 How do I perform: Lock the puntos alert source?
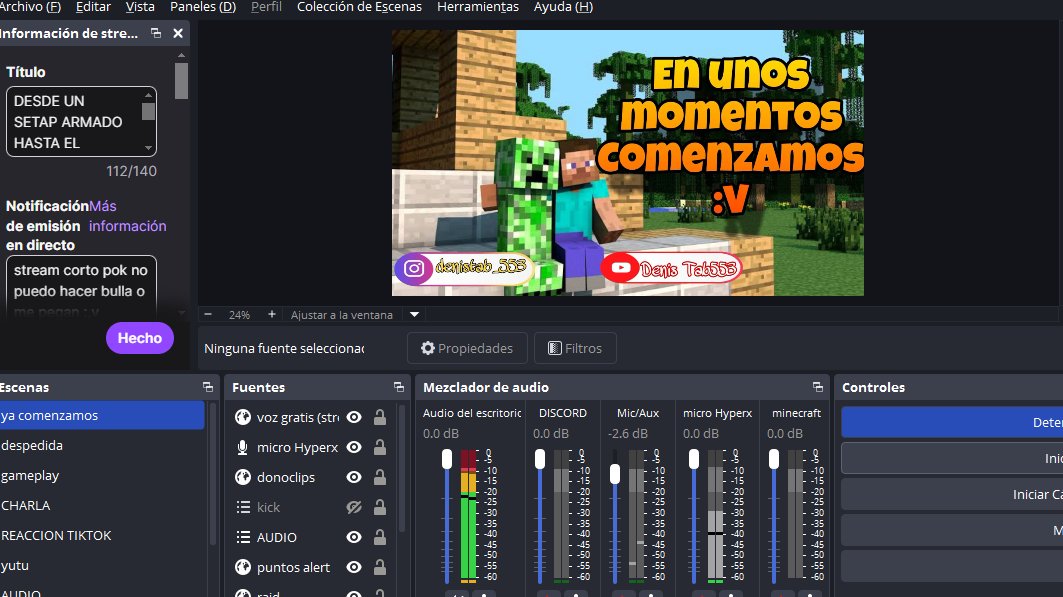380,567
